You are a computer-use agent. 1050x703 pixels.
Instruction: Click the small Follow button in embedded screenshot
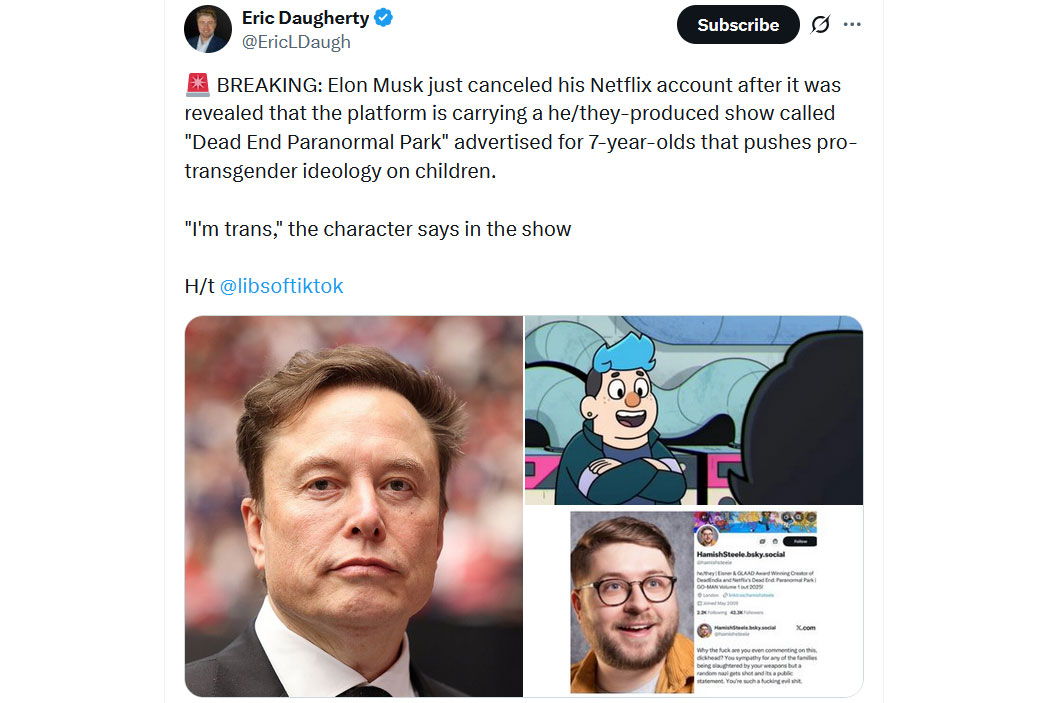tap(800, 541)
